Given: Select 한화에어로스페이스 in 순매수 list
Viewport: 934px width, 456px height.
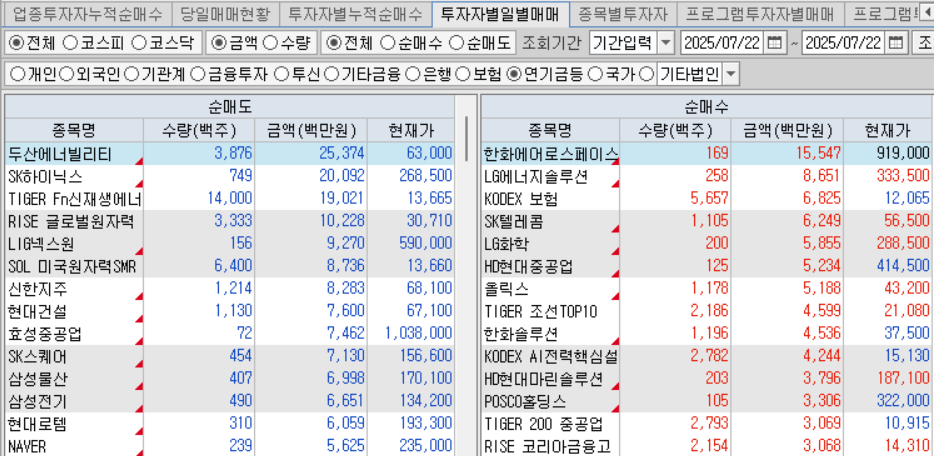Looking at the screenshot, I should pos(706,154).
